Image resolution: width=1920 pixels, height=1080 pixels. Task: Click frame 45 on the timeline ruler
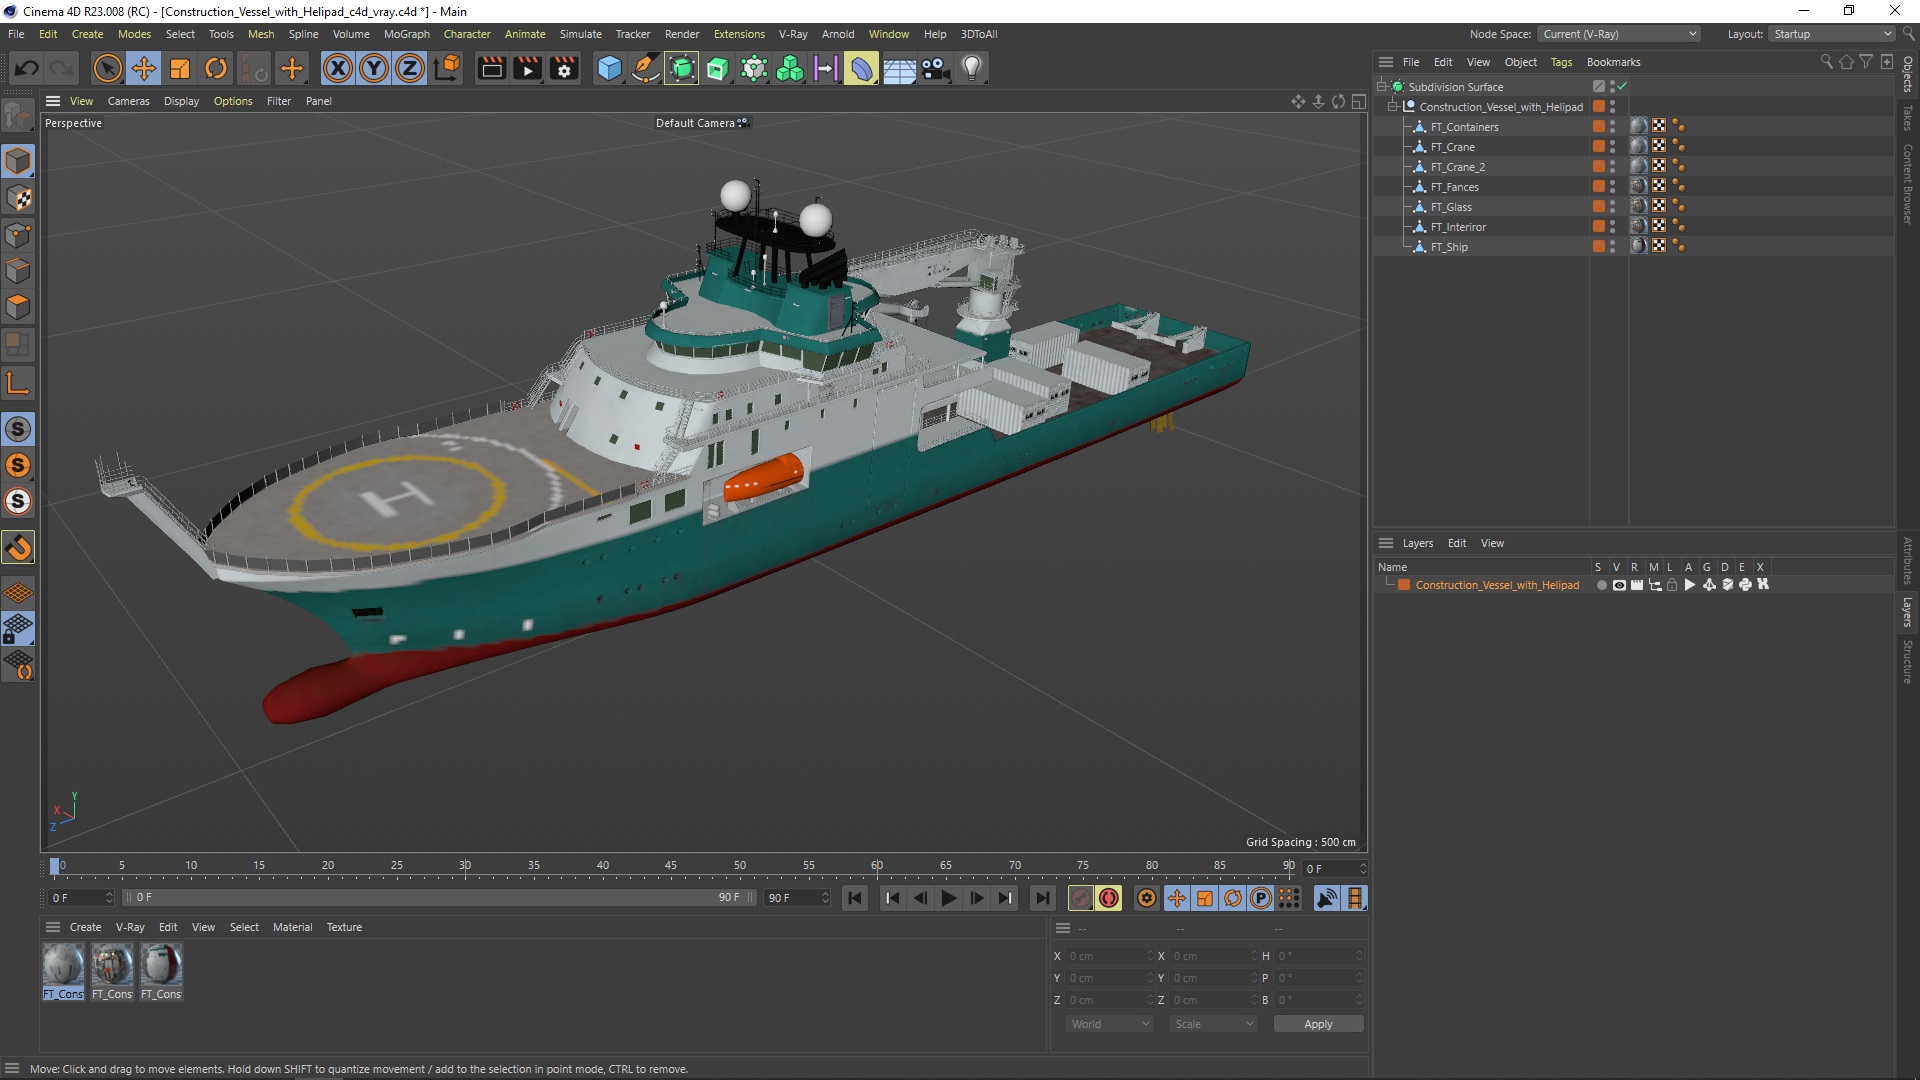point(671,866)
